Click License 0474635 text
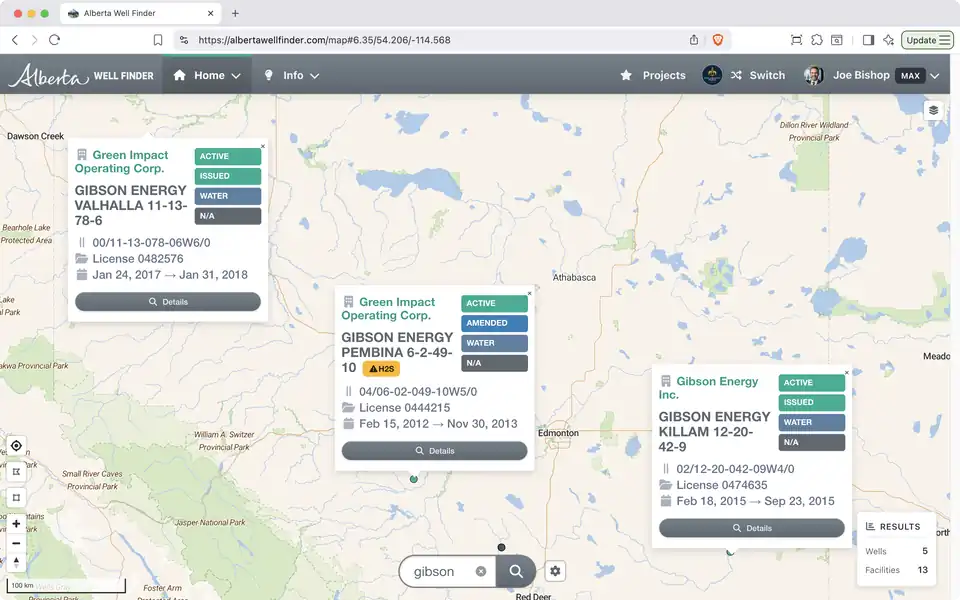The height and width of the screenshot is (600, 960). coord(722,485)
